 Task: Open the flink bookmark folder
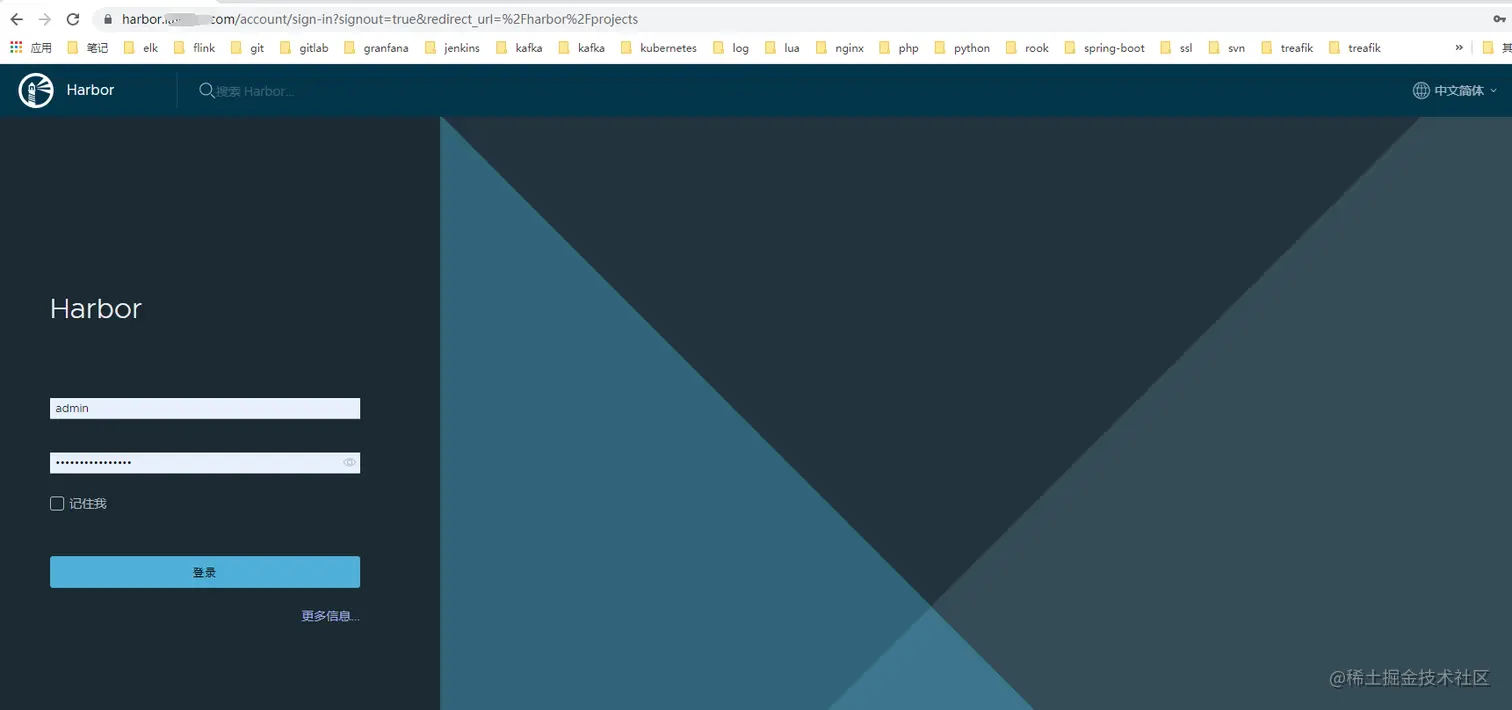pyautogui.click(x=194, y=48)
